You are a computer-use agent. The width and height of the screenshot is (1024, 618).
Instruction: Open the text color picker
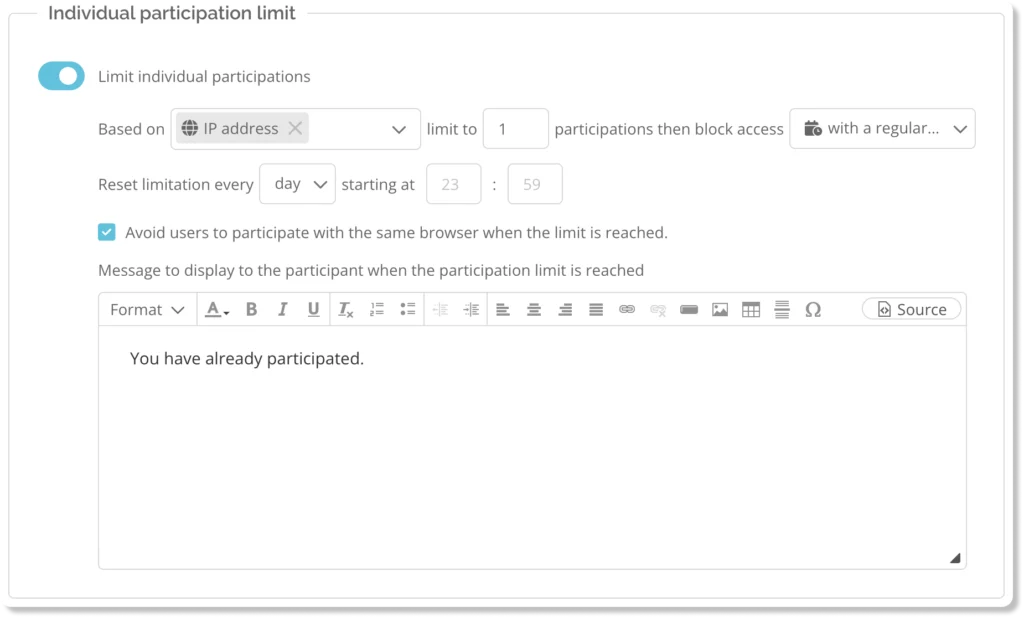[216, 310]
